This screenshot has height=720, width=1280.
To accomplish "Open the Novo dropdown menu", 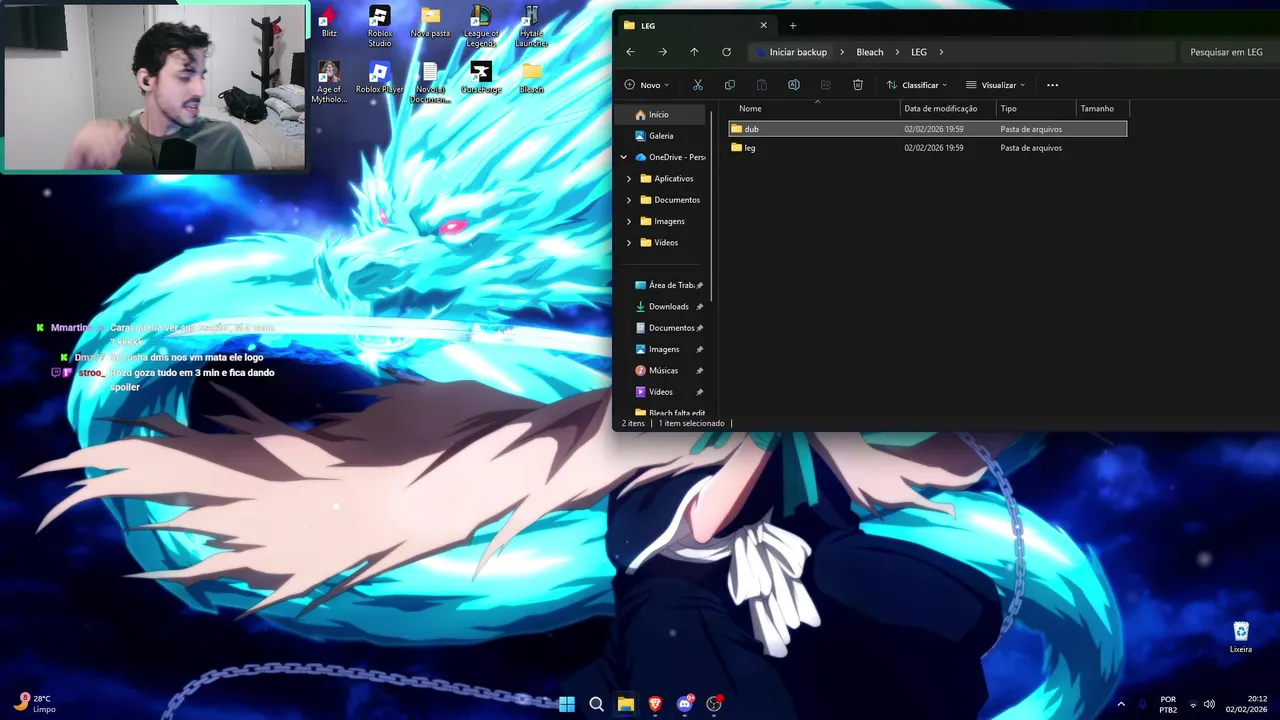I will point(647,85).
